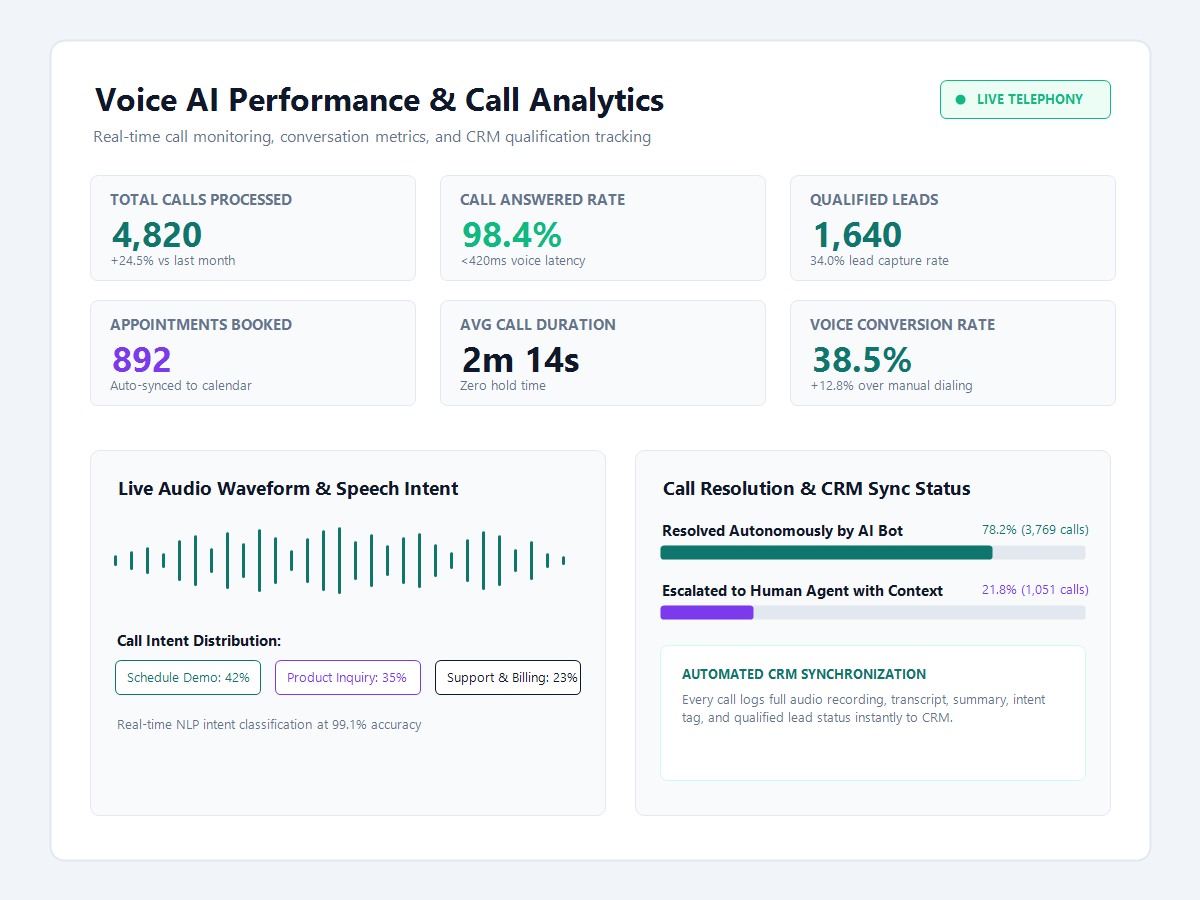Open the Qualified Leads card
This screenshot has width=1200, height=900.
953,228
